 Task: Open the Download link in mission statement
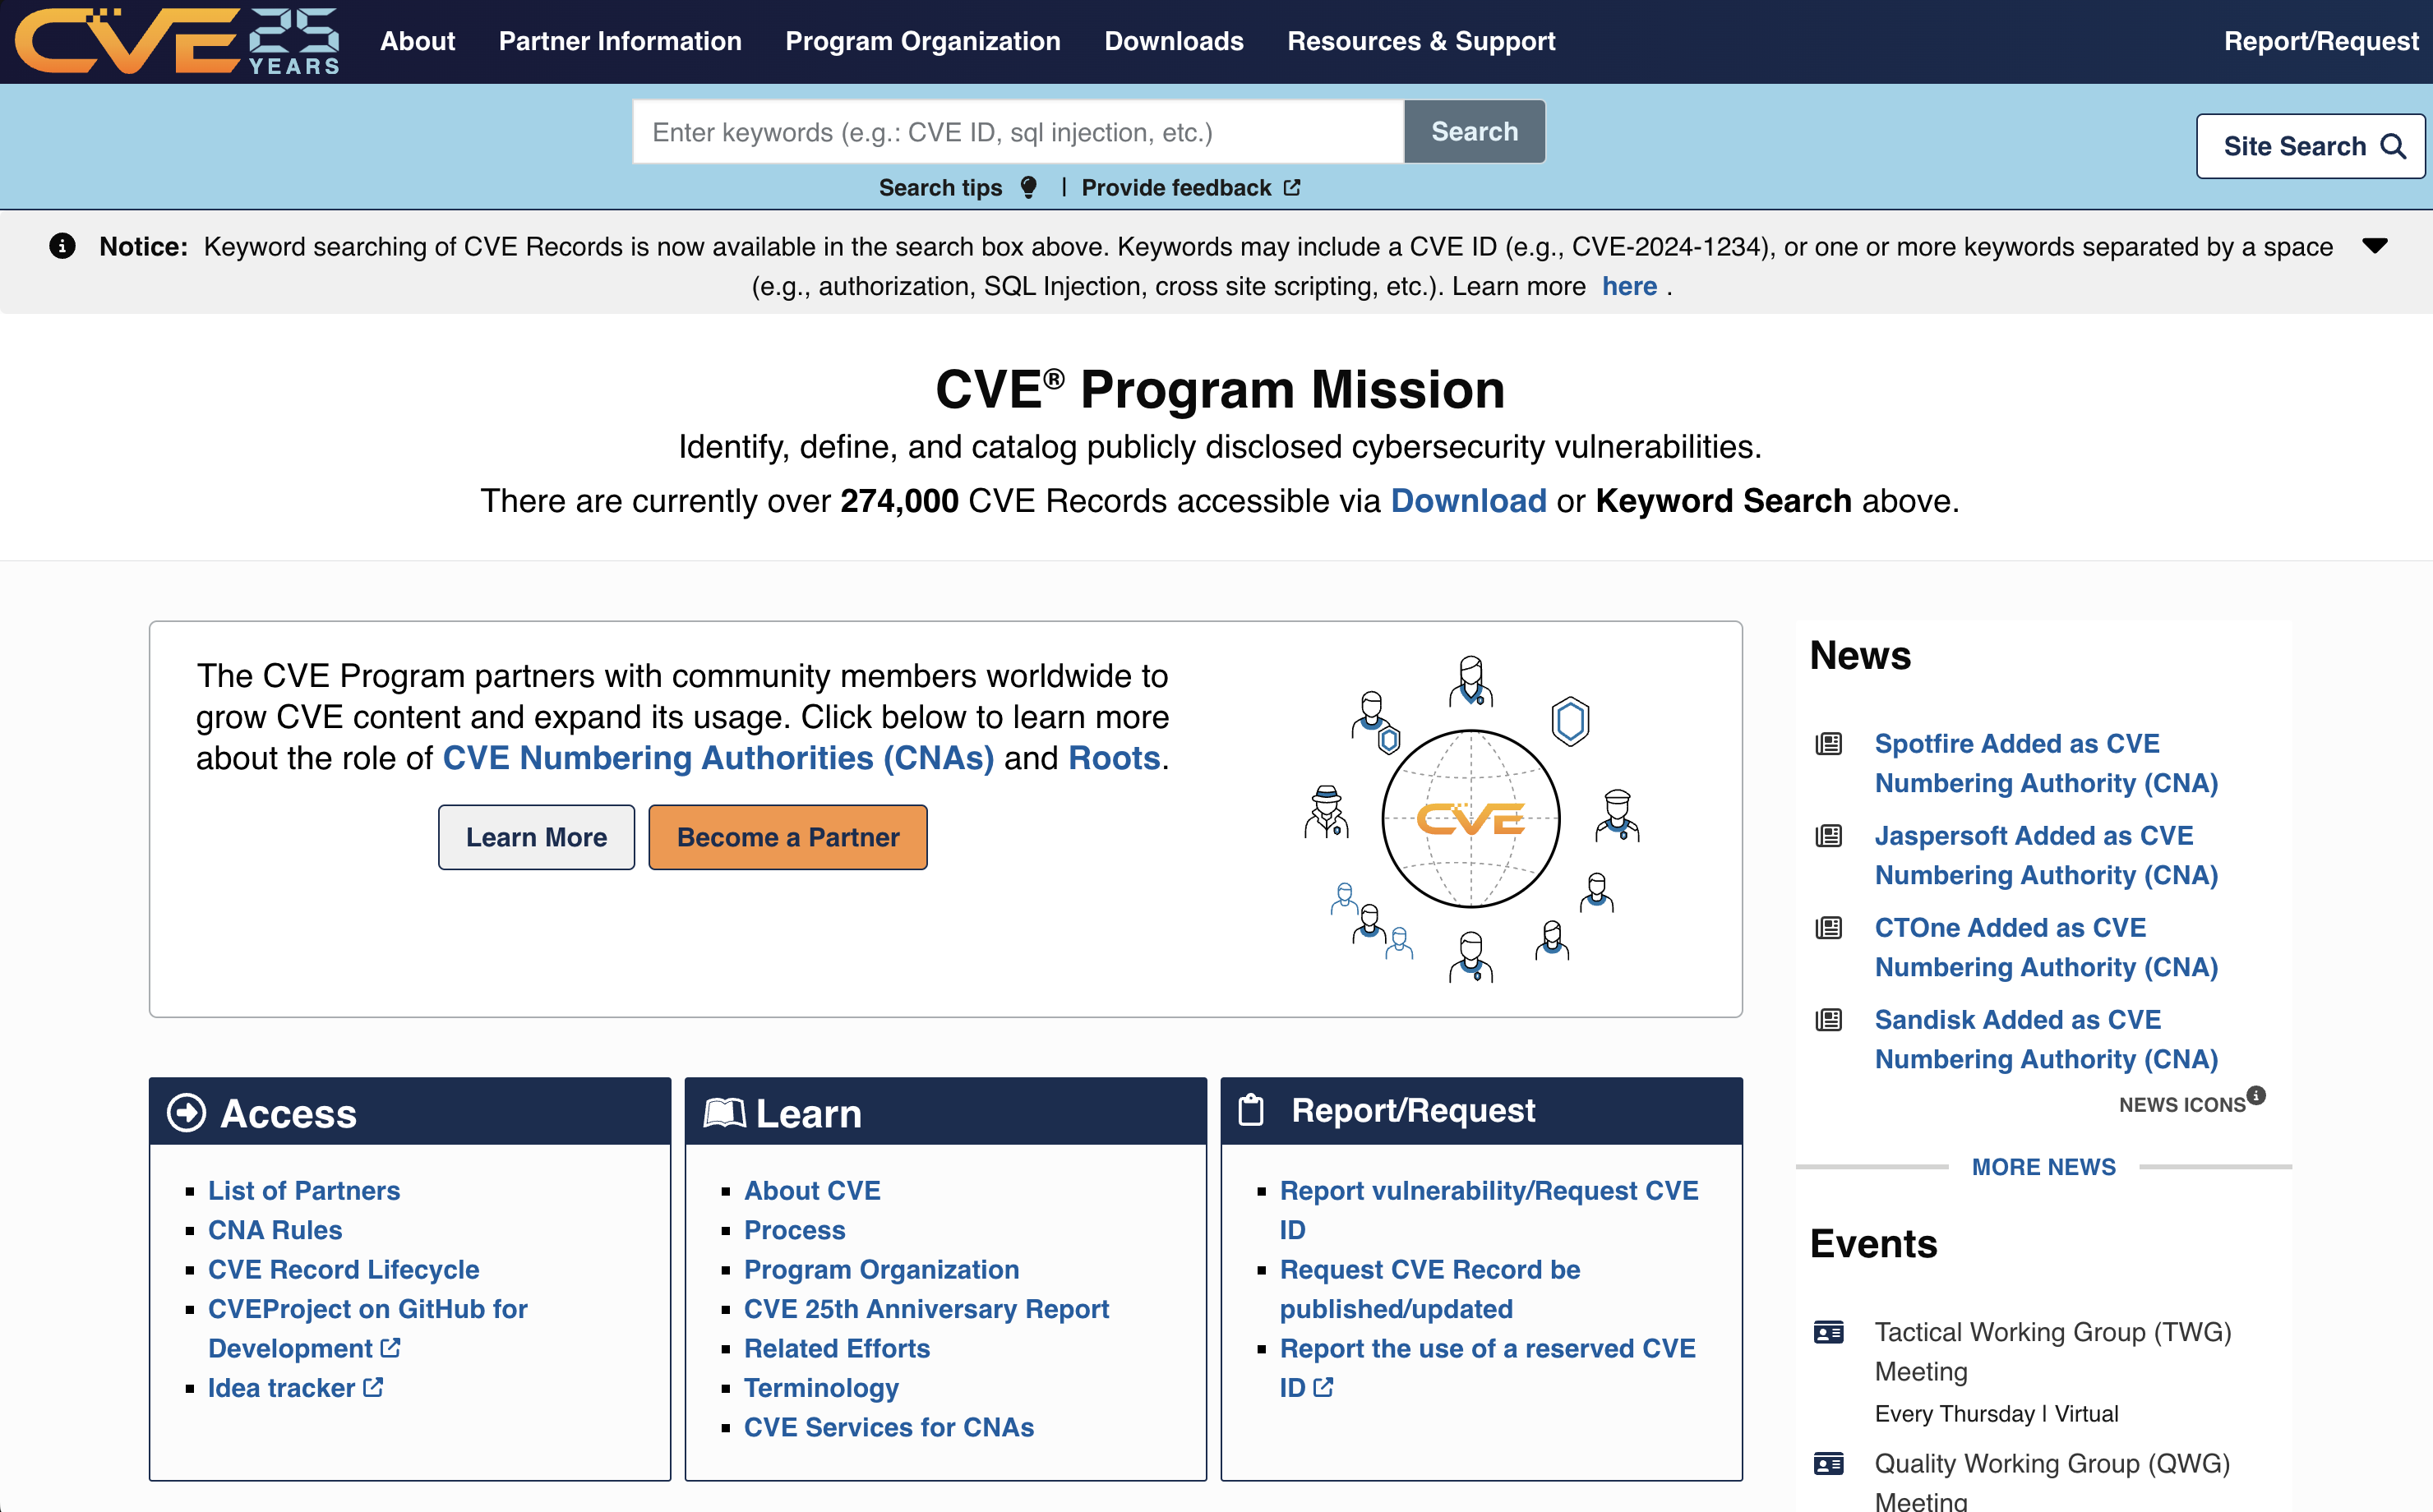click(1468, 500)
